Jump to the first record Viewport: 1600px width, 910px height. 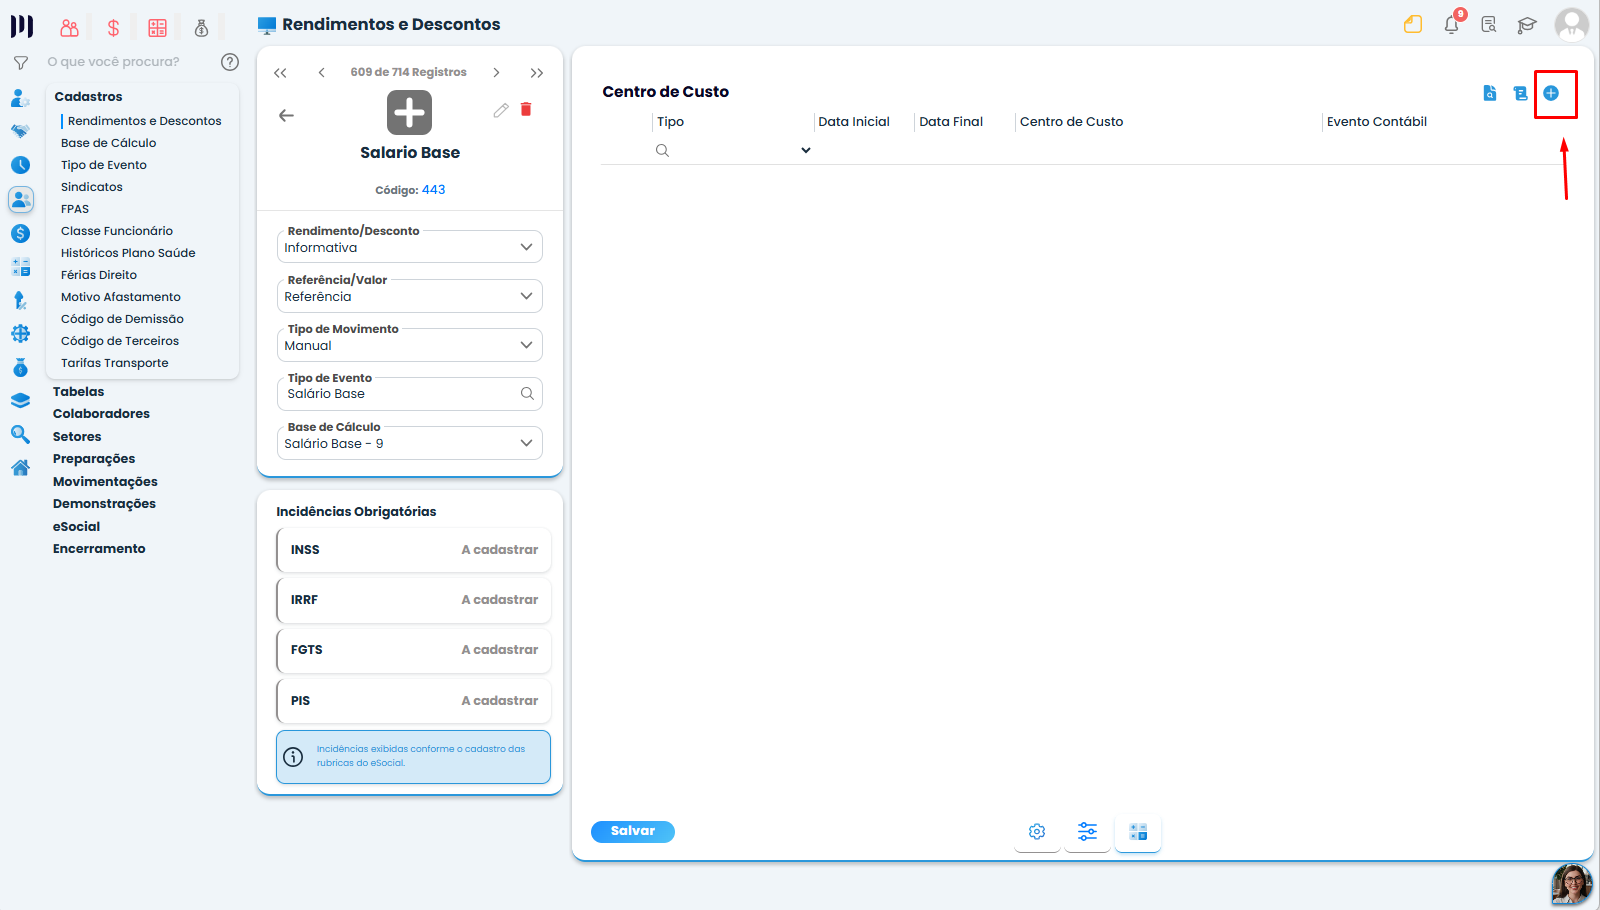click(x=280, y=73)
